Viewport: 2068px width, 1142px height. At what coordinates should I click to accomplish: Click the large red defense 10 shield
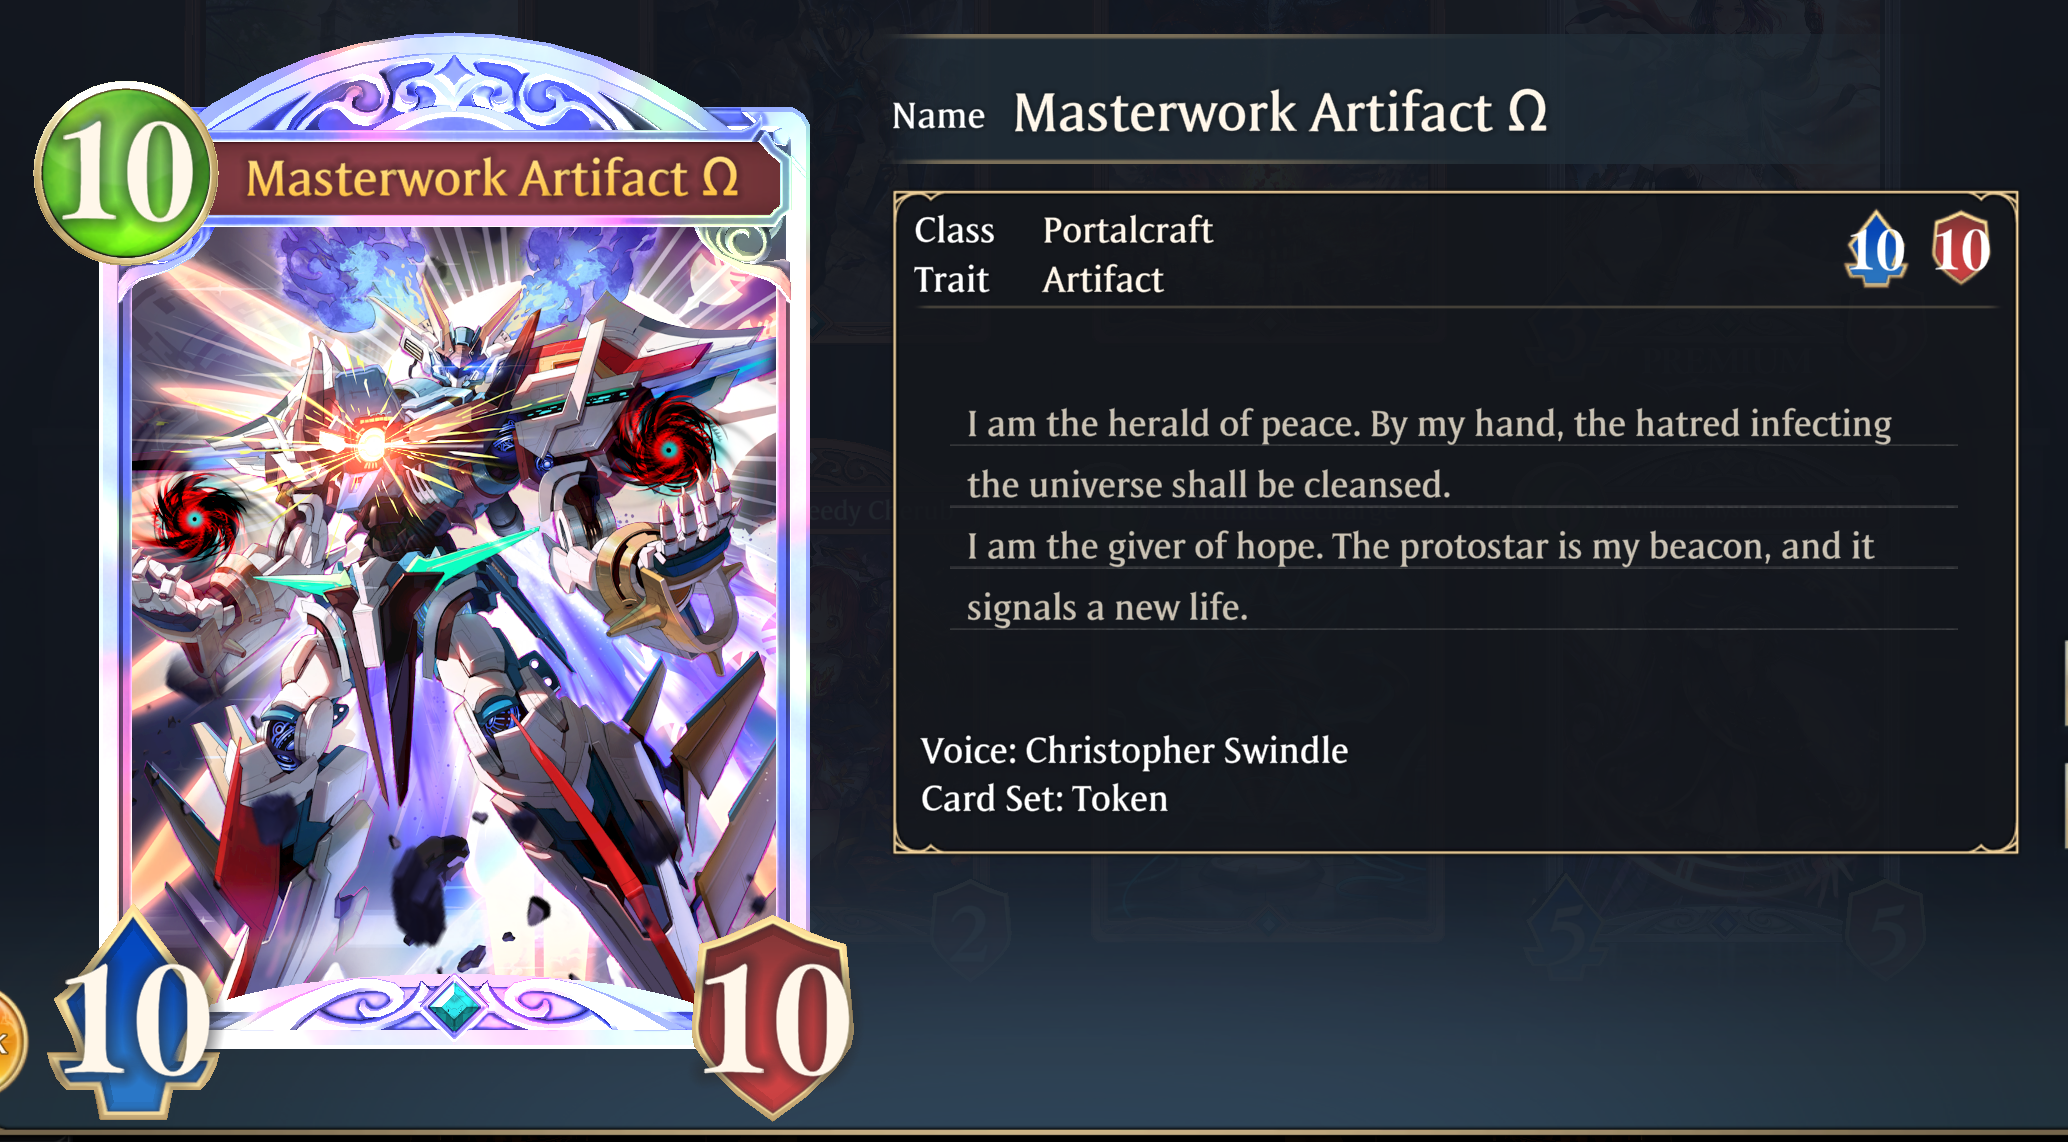point(774,1018)
